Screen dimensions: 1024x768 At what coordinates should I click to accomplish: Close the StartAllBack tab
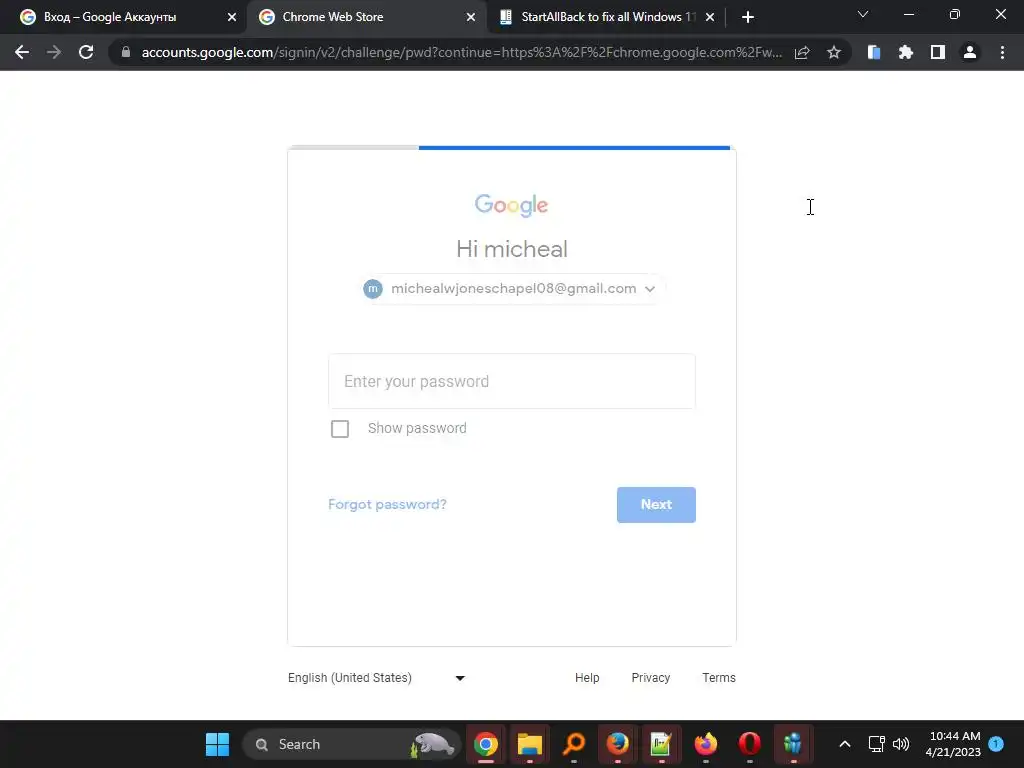pyautogui.click(x=710, y=17)
